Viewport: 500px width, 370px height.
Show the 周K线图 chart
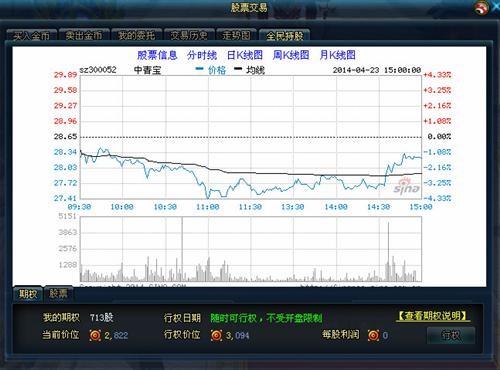[291, 55]
